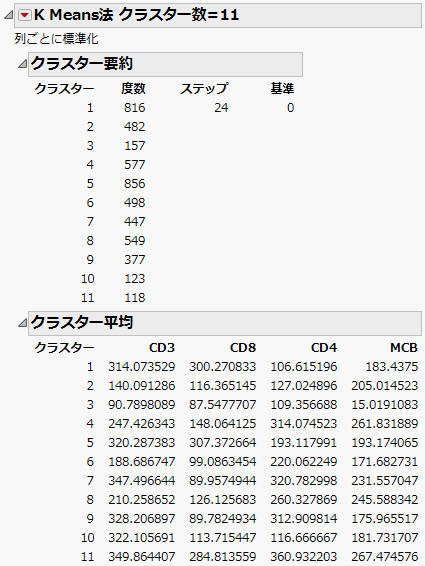The image size is (425, 566).
Task: Collapse the クラスター平均 section
Action: click(x=22, y=323)
